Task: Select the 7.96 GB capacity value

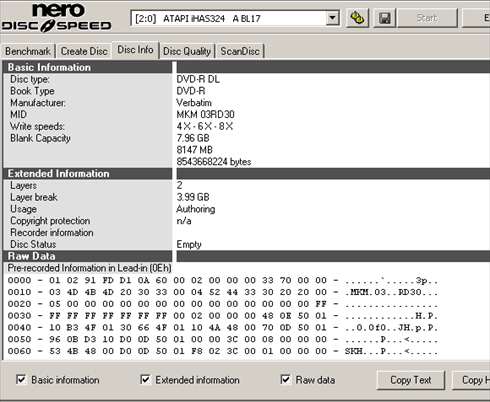Action: tap(193, 138)
